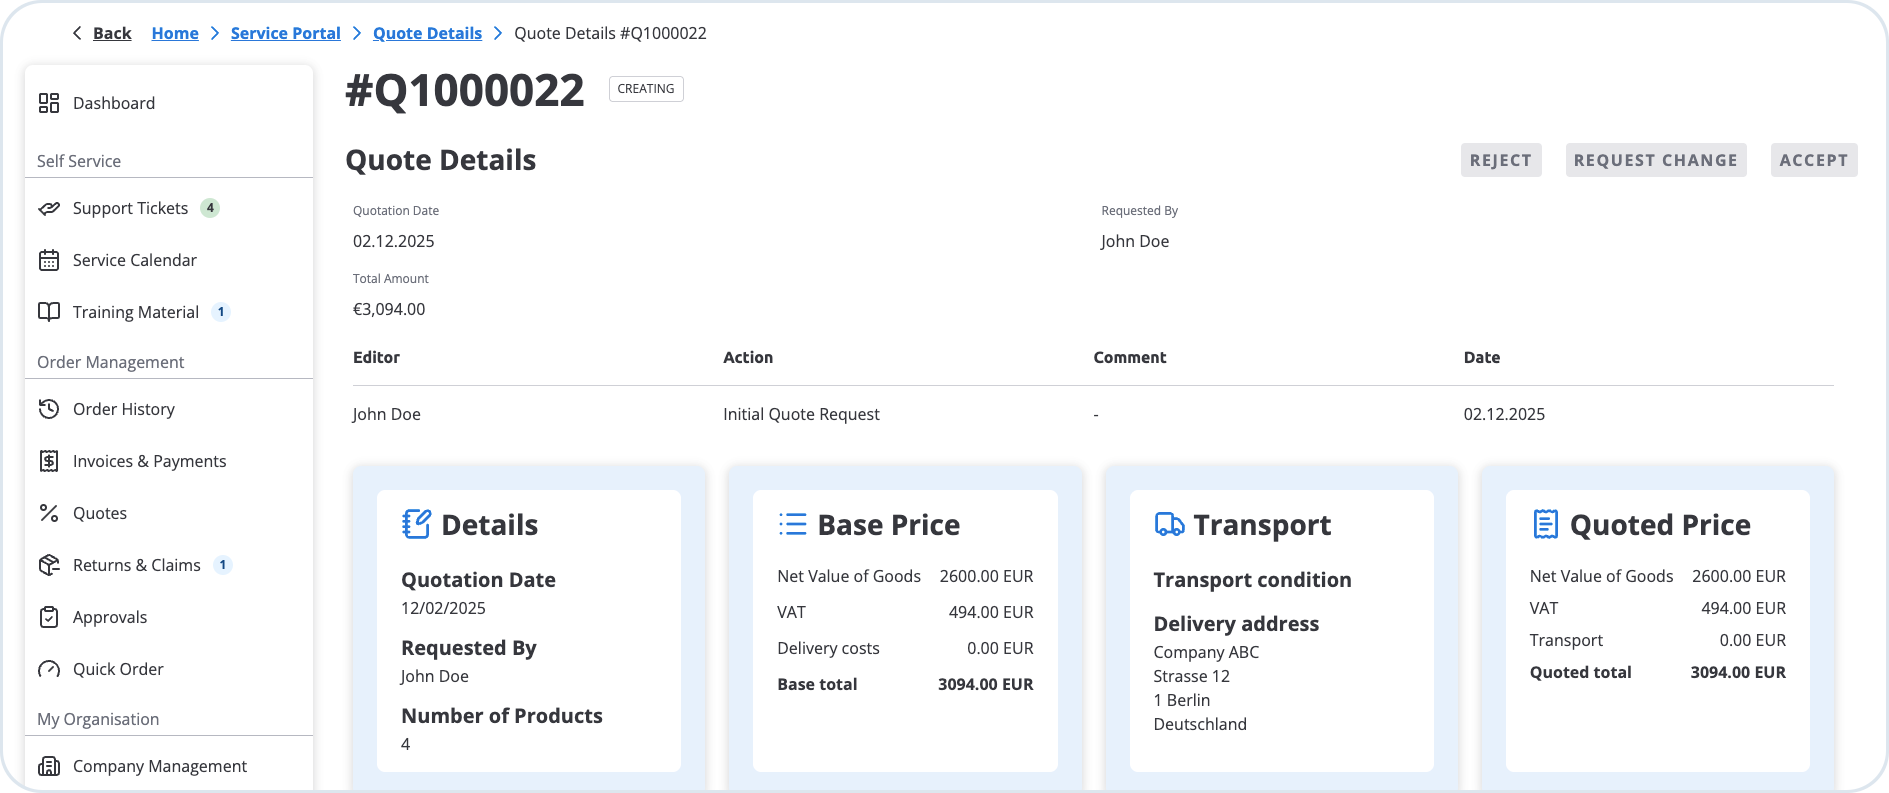Click the Invoices & Payments icon

(49, 461)
